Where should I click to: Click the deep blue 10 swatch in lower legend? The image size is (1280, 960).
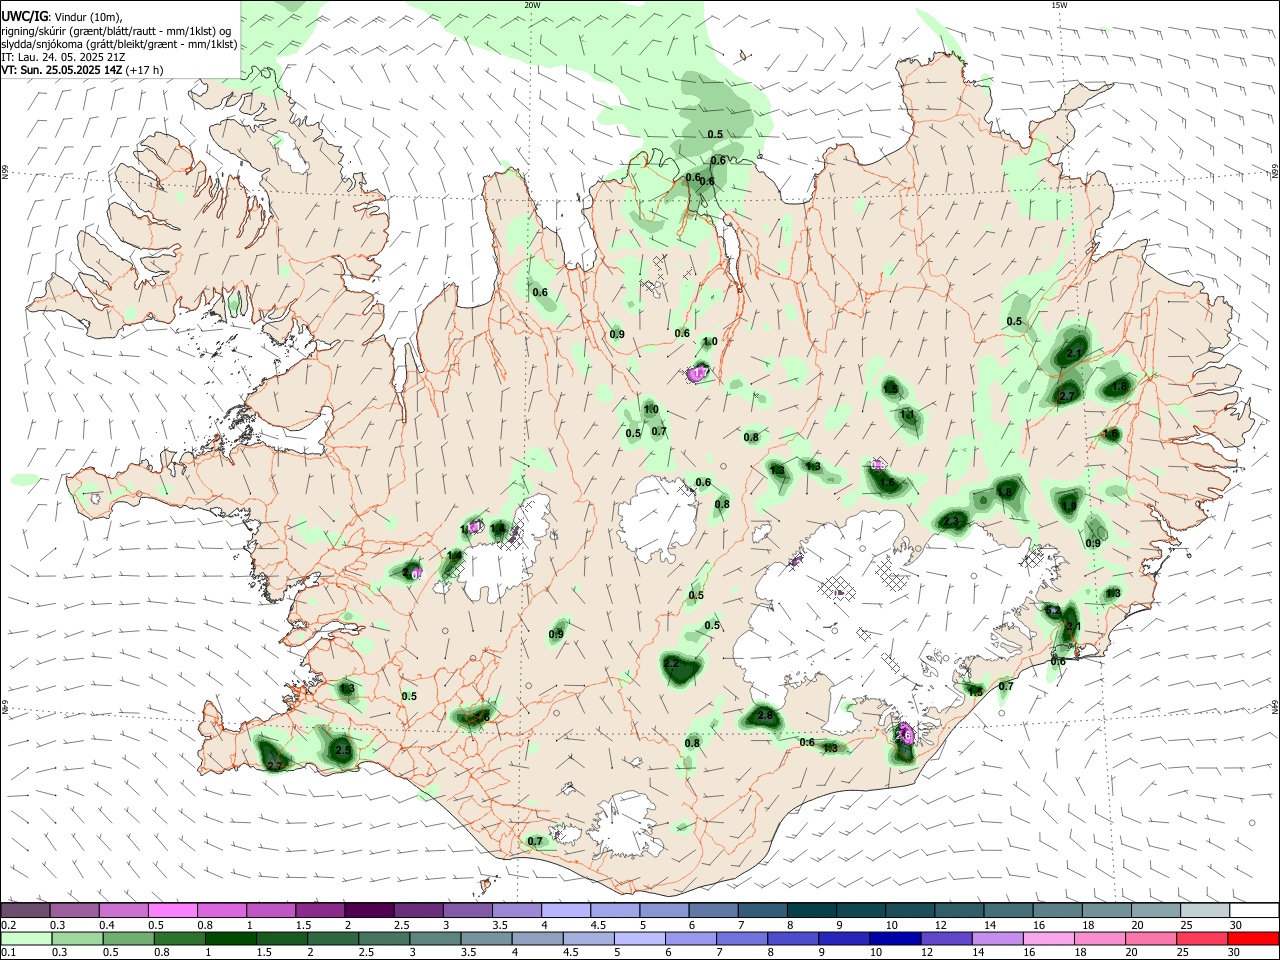(x=894, y=939)
